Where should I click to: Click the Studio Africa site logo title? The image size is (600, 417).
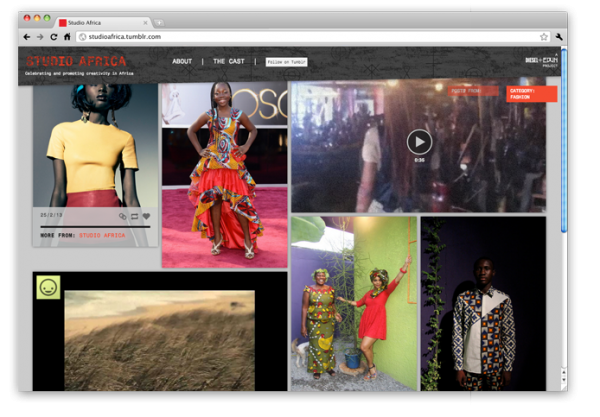point(77,61)
